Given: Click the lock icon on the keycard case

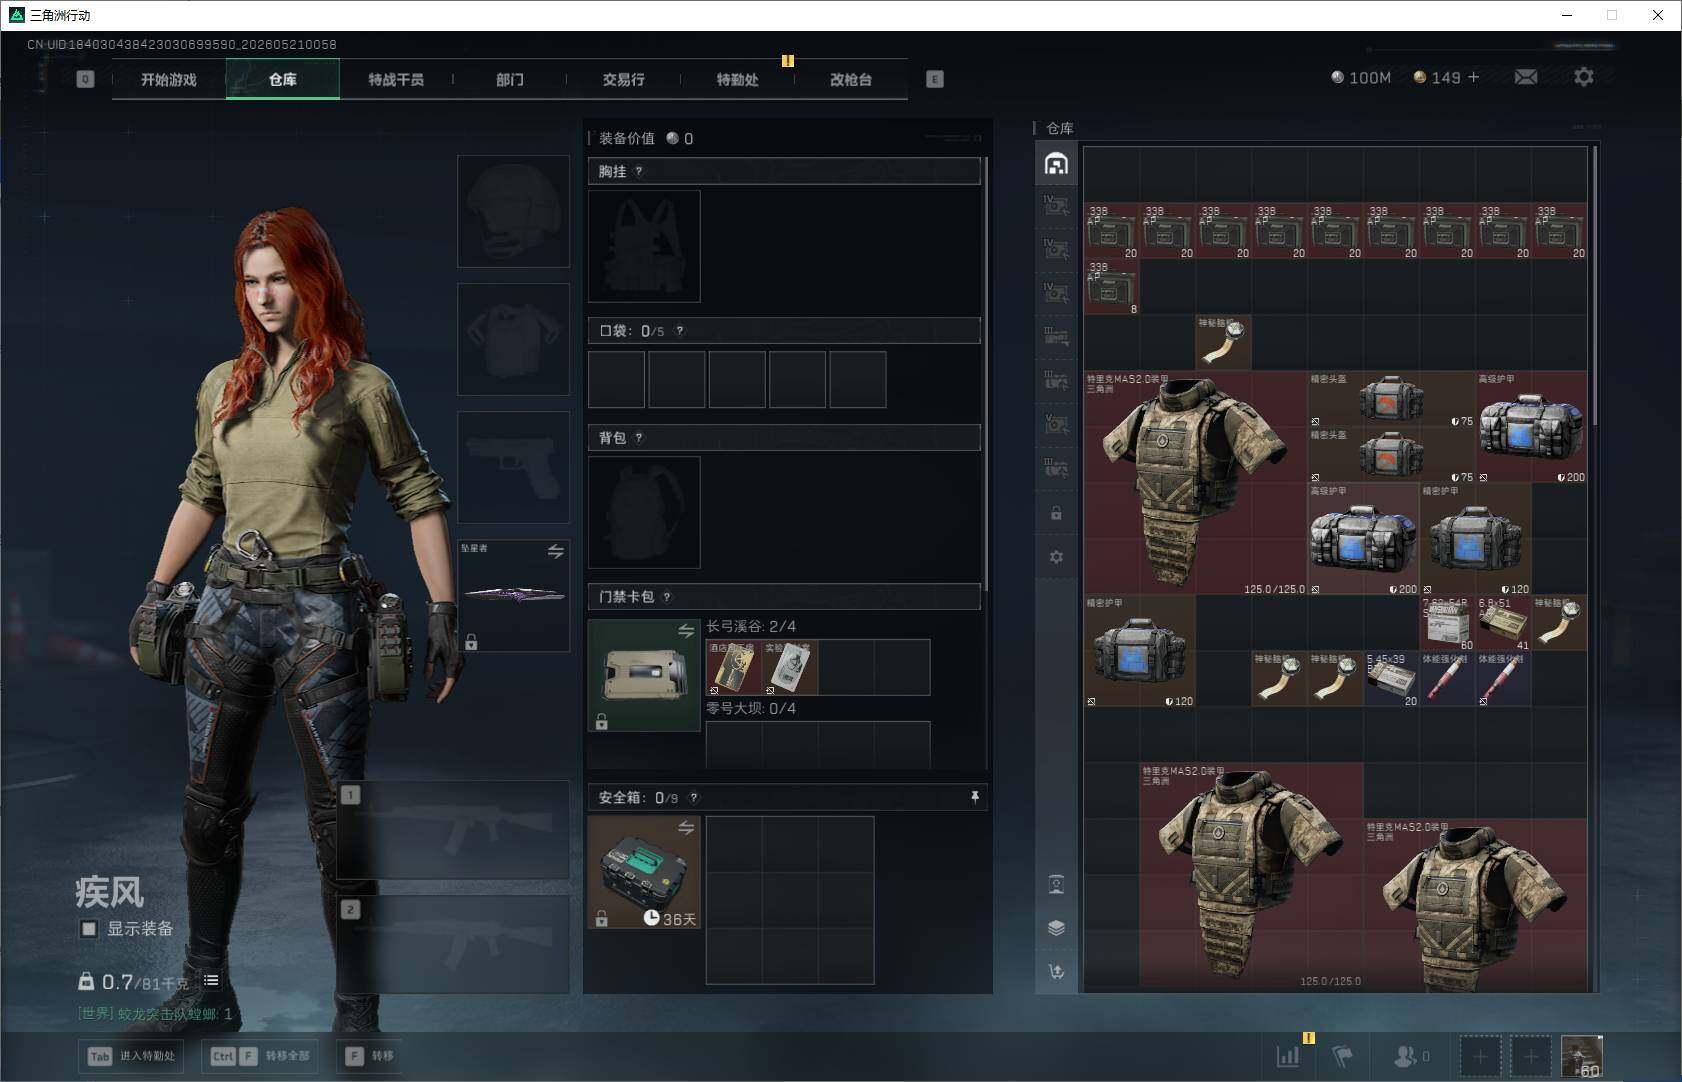Looking at the screenshot, I should tap(602, 721).
